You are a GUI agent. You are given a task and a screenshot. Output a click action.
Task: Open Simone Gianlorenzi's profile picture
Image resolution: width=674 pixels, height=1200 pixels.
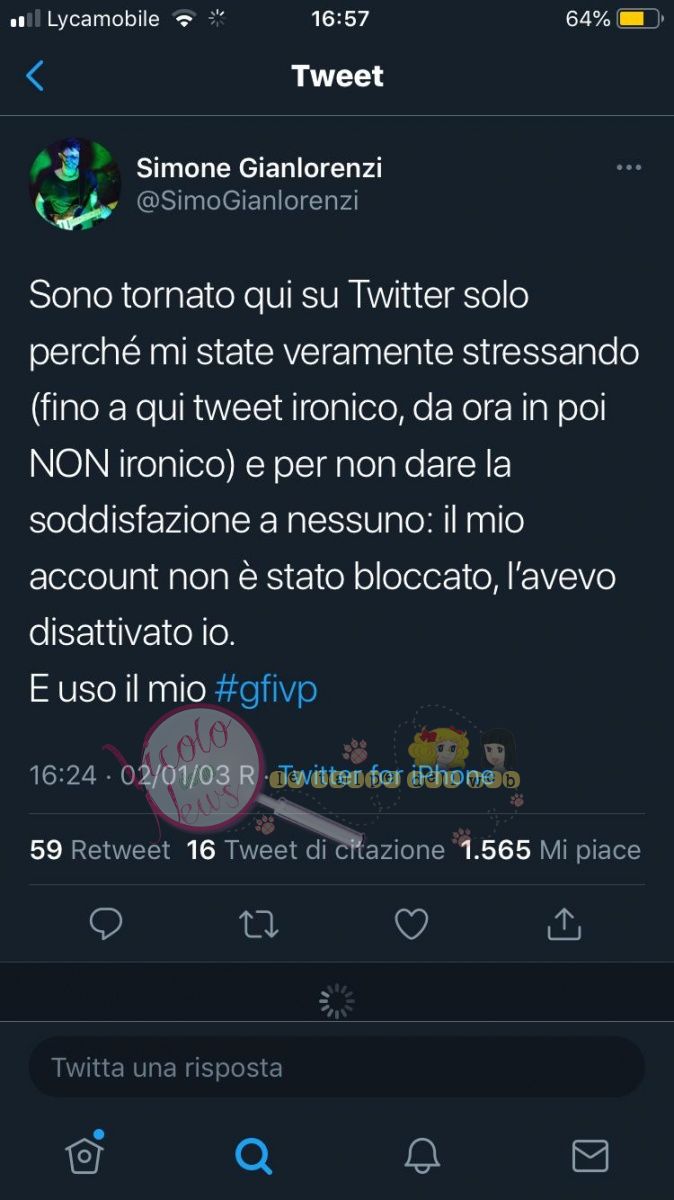pyautogui.click(x=75, y=184)
